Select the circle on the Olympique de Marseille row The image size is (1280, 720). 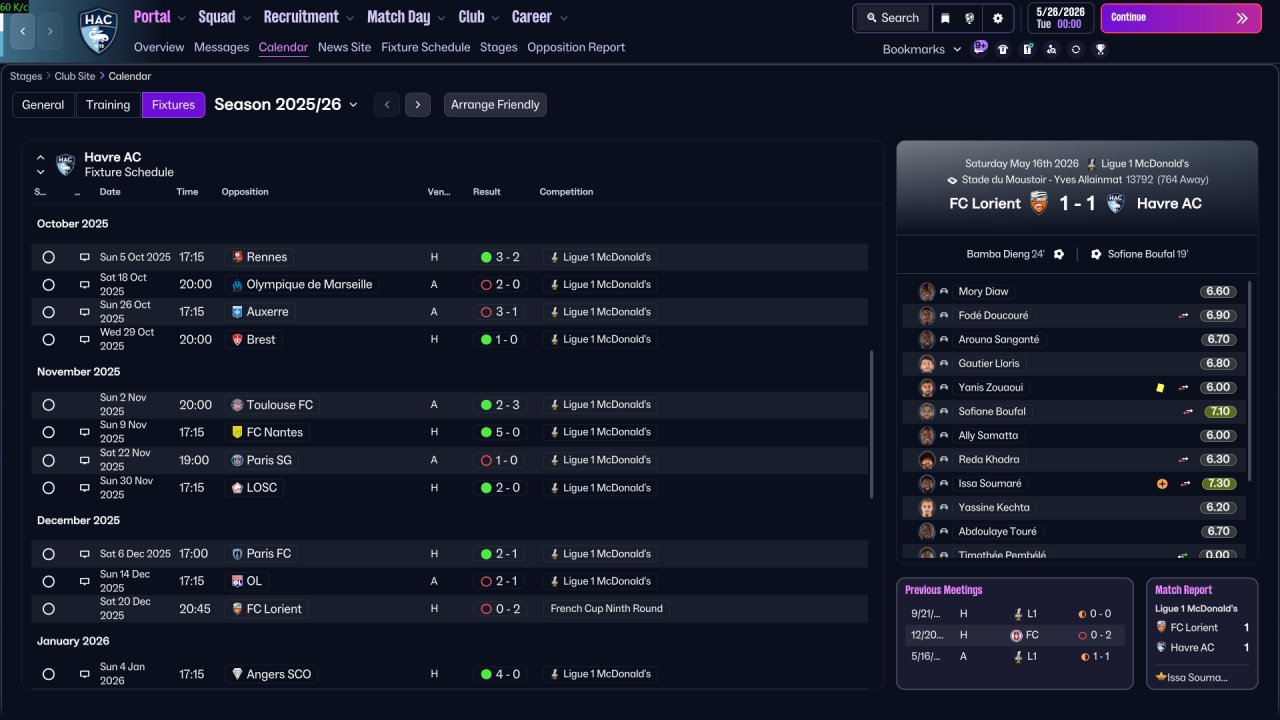coord(48,285)
